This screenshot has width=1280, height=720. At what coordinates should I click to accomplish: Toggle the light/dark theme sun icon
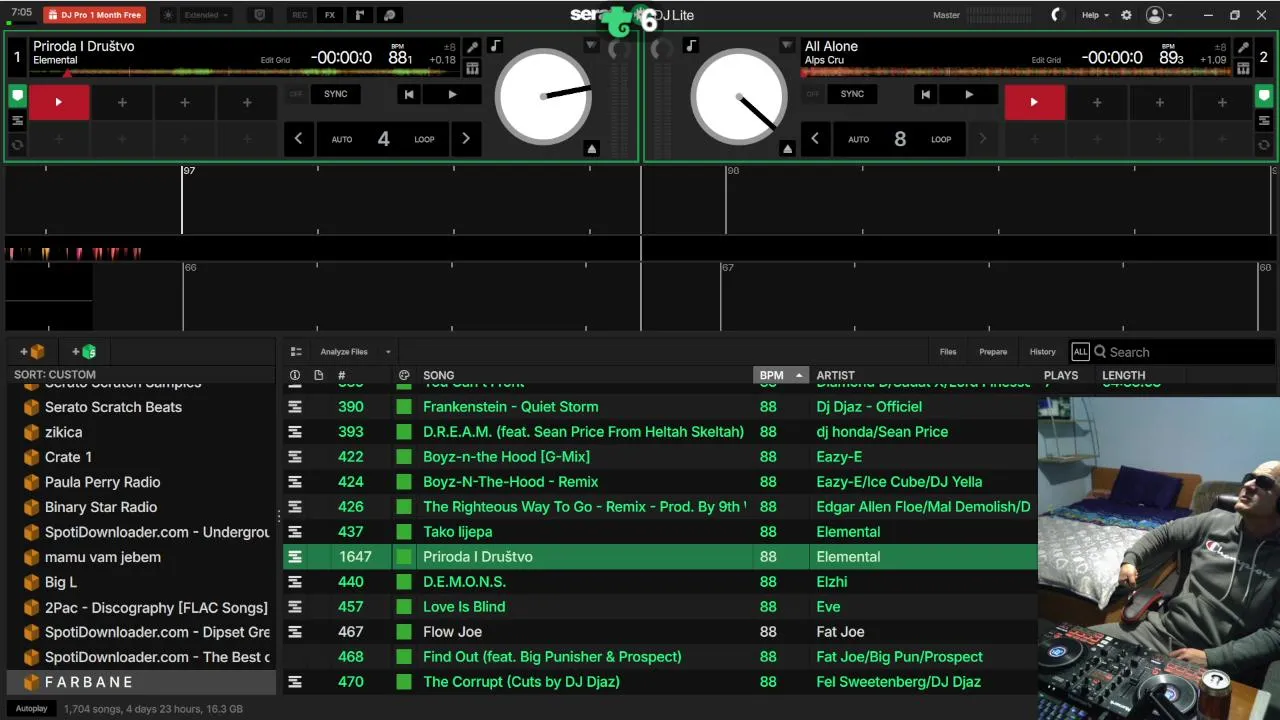coord(167,15)
